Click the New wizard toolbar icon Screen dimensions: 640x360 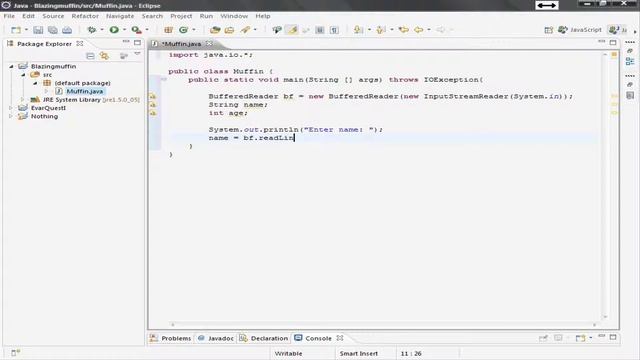pyautogui.click(x=16, y=30)
